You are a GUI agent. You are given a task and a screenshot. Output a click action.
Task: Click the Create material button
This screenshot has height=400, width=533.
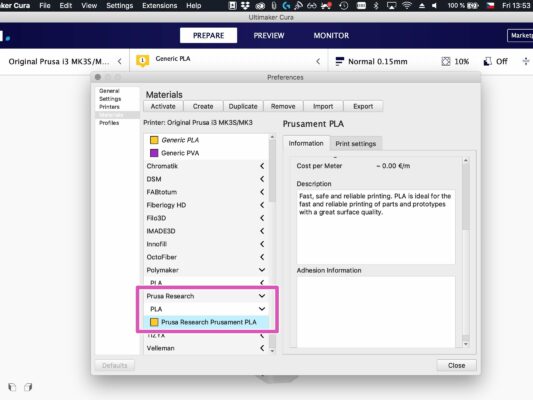pos(203,106)
